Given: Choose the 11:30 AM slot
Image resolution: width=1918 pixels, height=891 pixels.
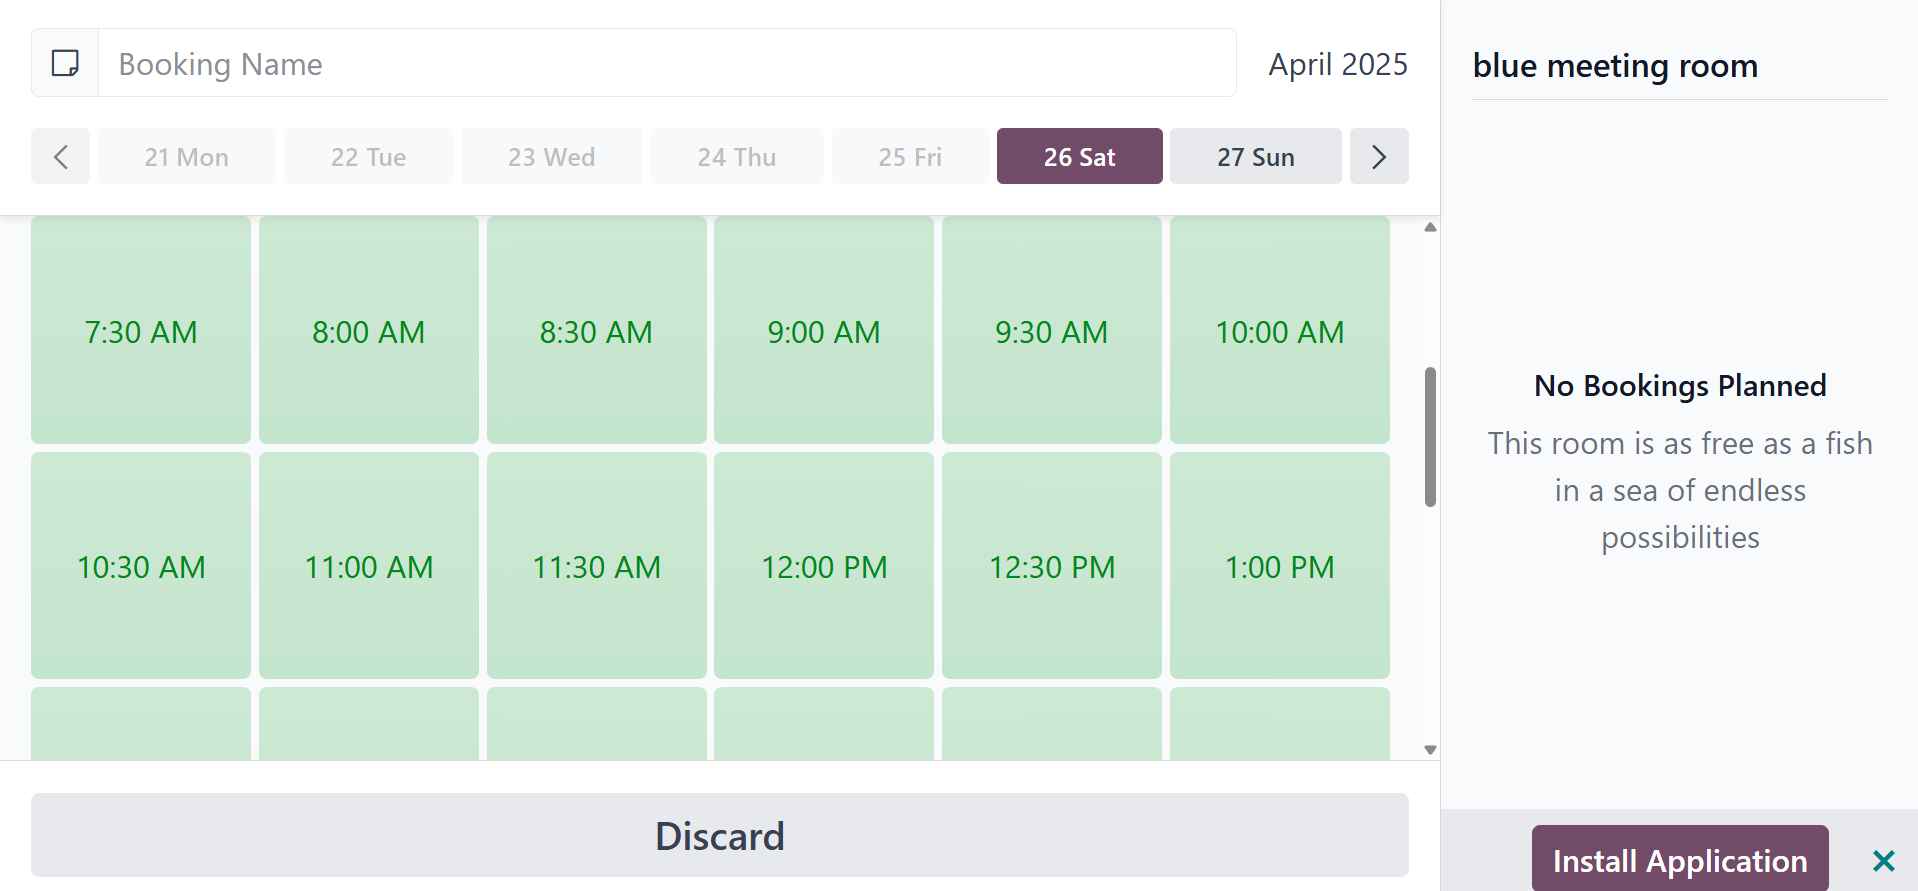Looking at the screenshot, I should coord(596,566).
